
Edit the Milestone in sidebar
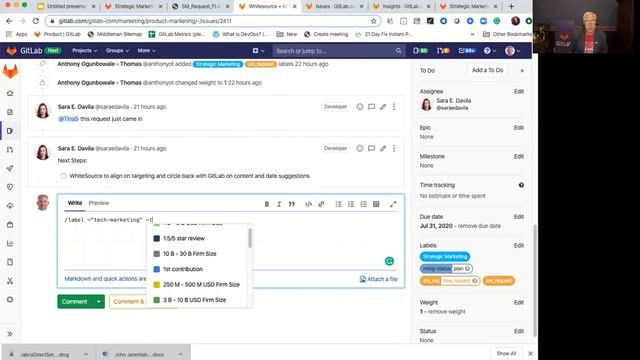[519, 156]
